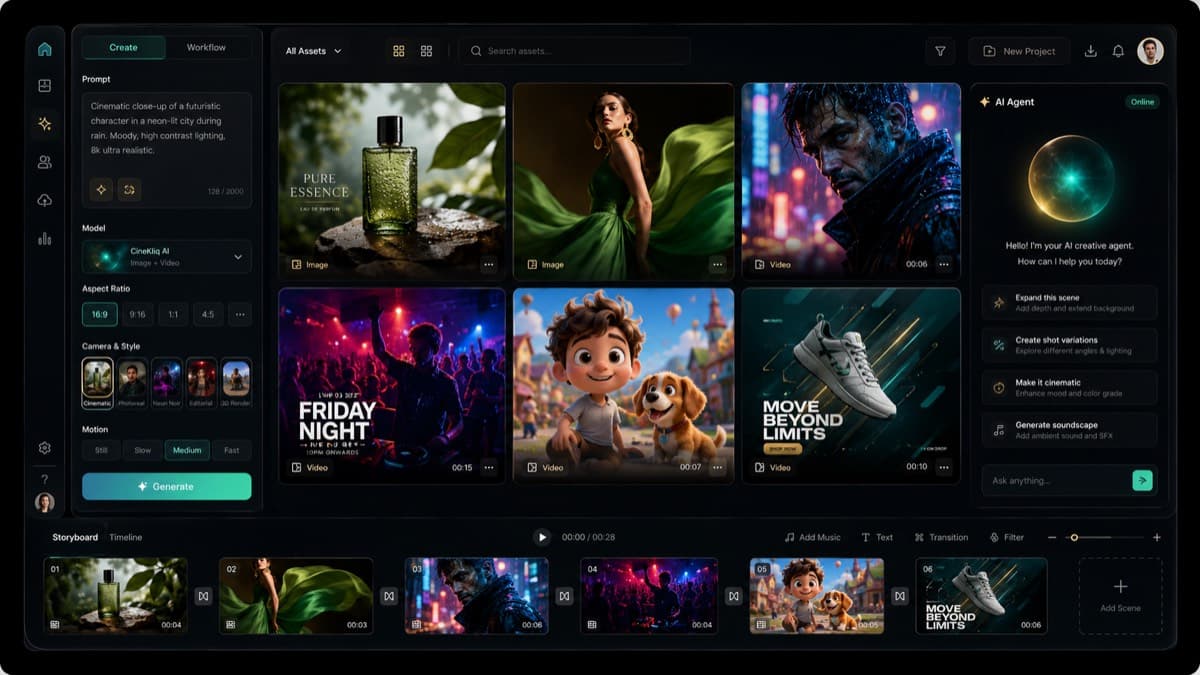Open options menu on cartoon boy video

pos(717,467)
